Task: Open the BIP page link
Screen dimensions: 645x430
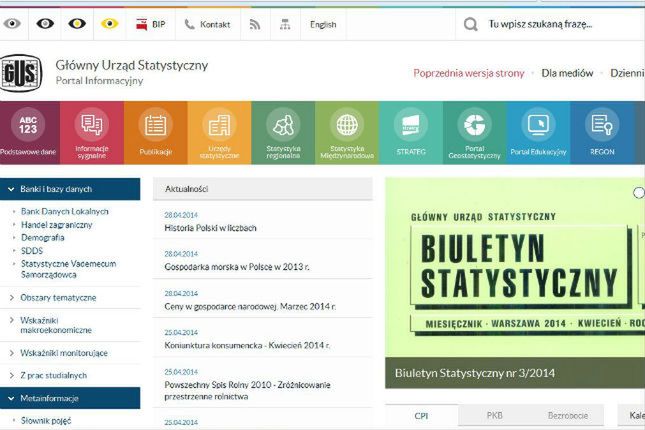Action: pyautogui.click(x=151, y=24)
